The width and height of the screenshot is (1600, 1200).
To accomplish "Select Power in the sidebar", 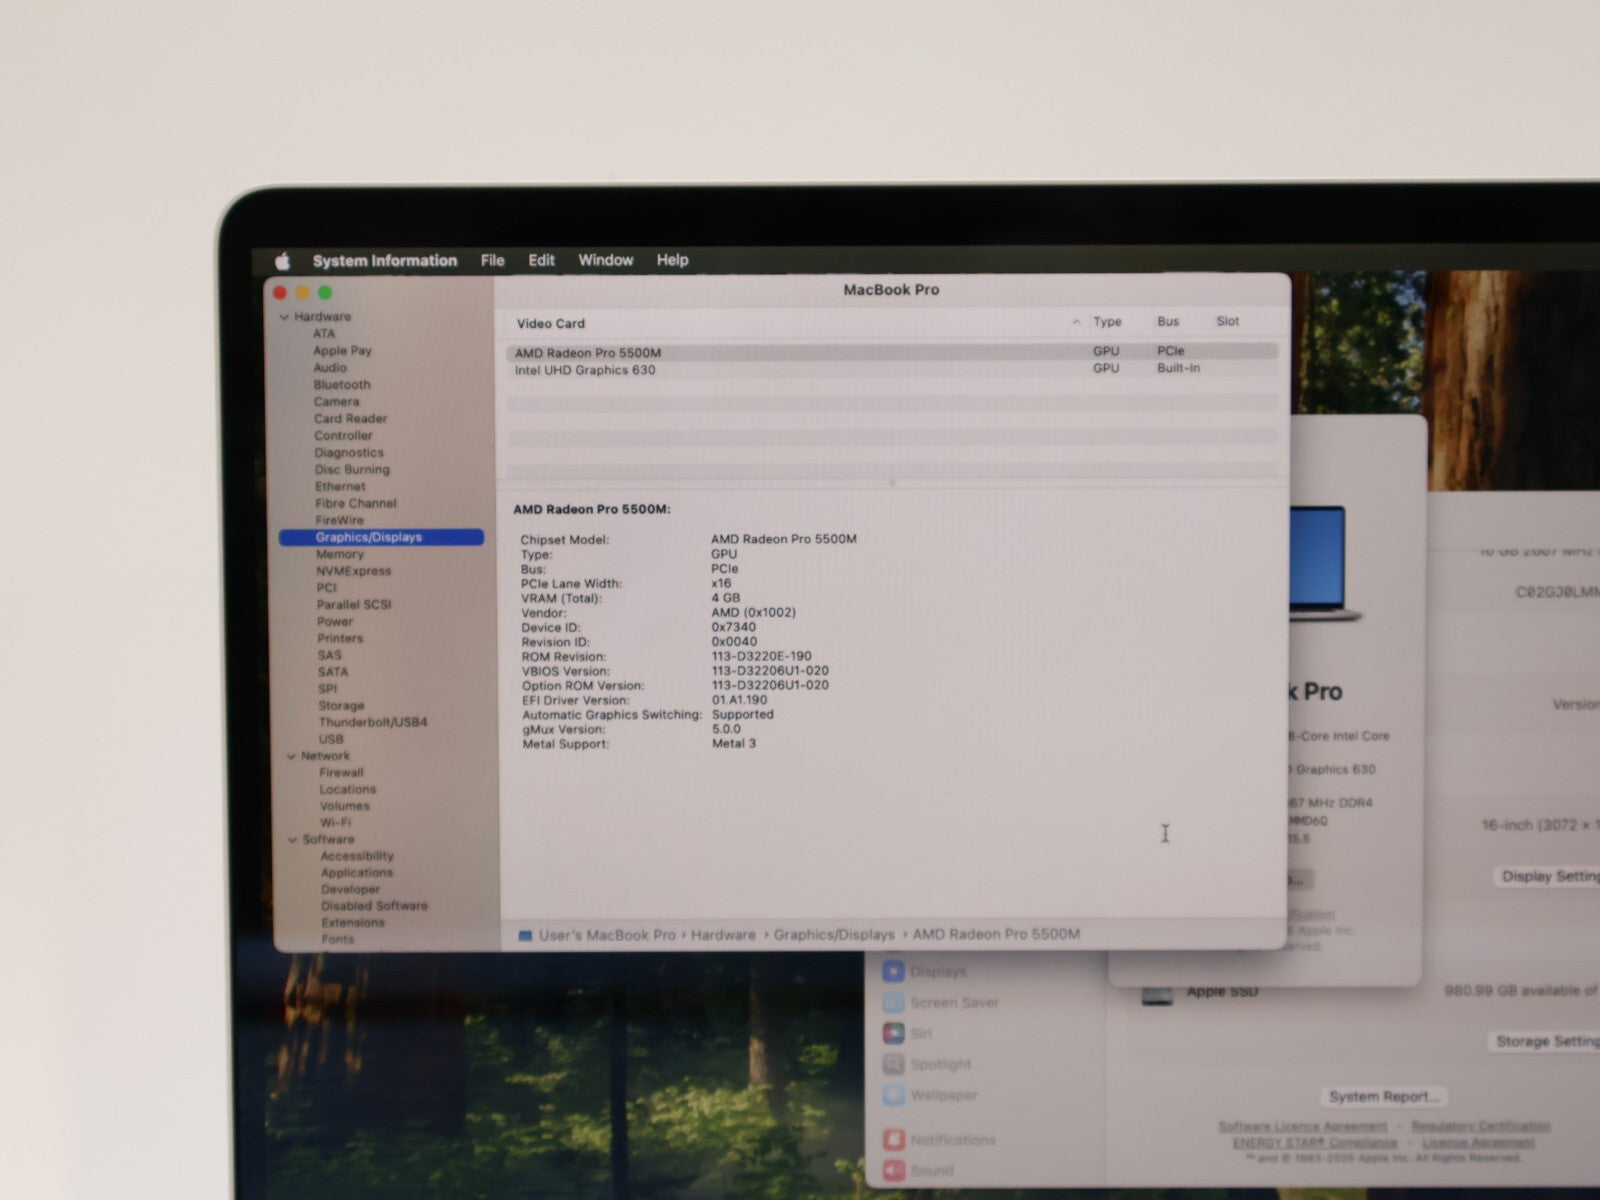I will click(335, 622).
